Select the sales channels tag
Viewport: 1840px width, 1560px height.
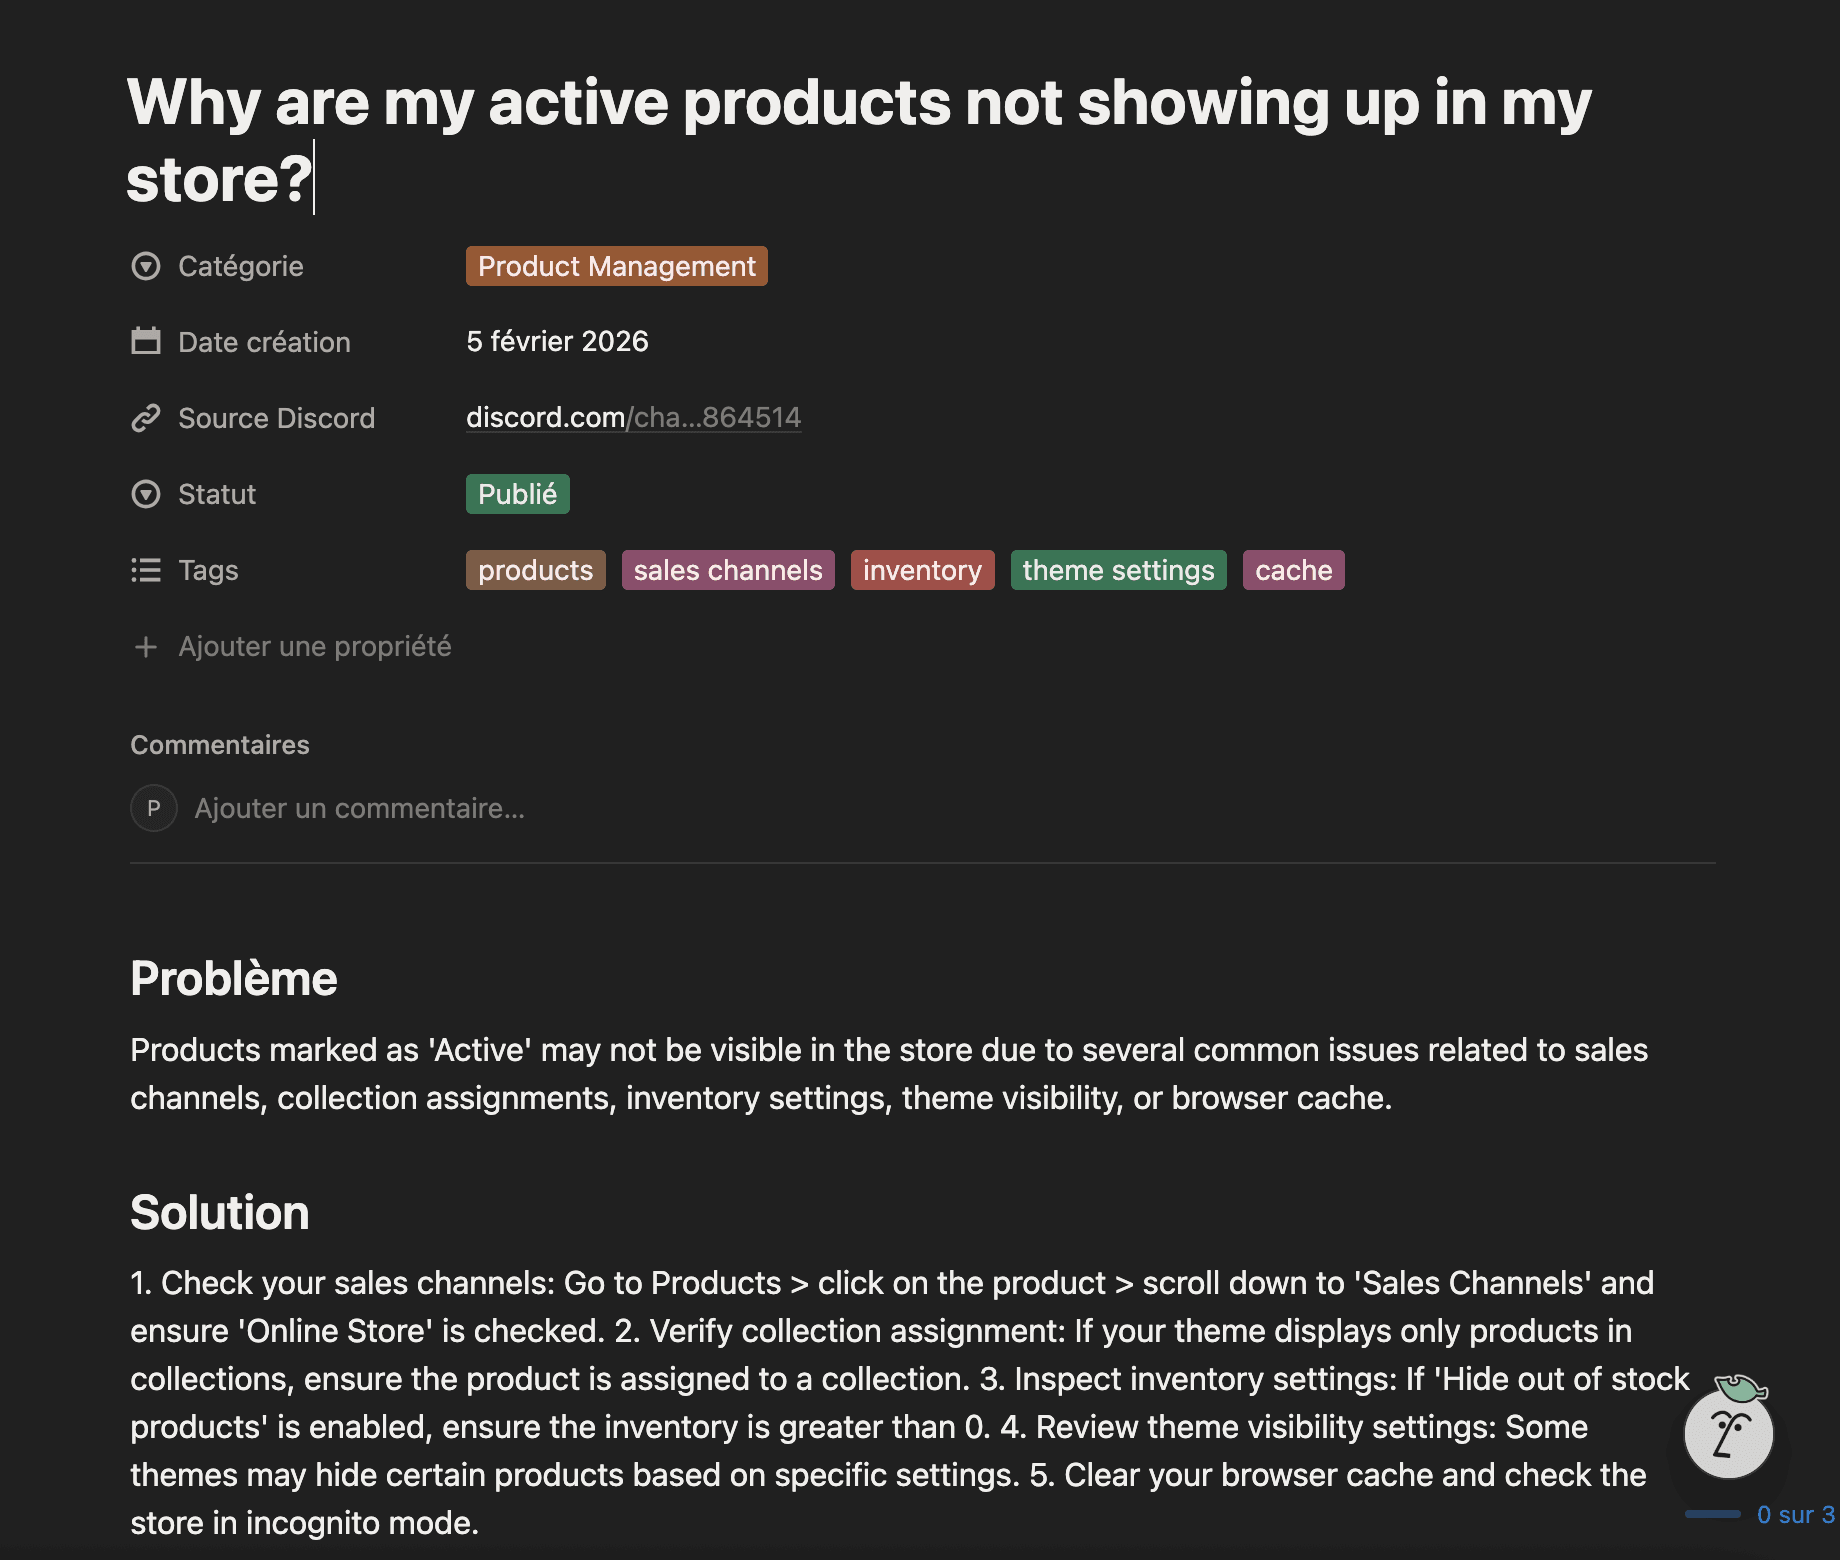727,570
